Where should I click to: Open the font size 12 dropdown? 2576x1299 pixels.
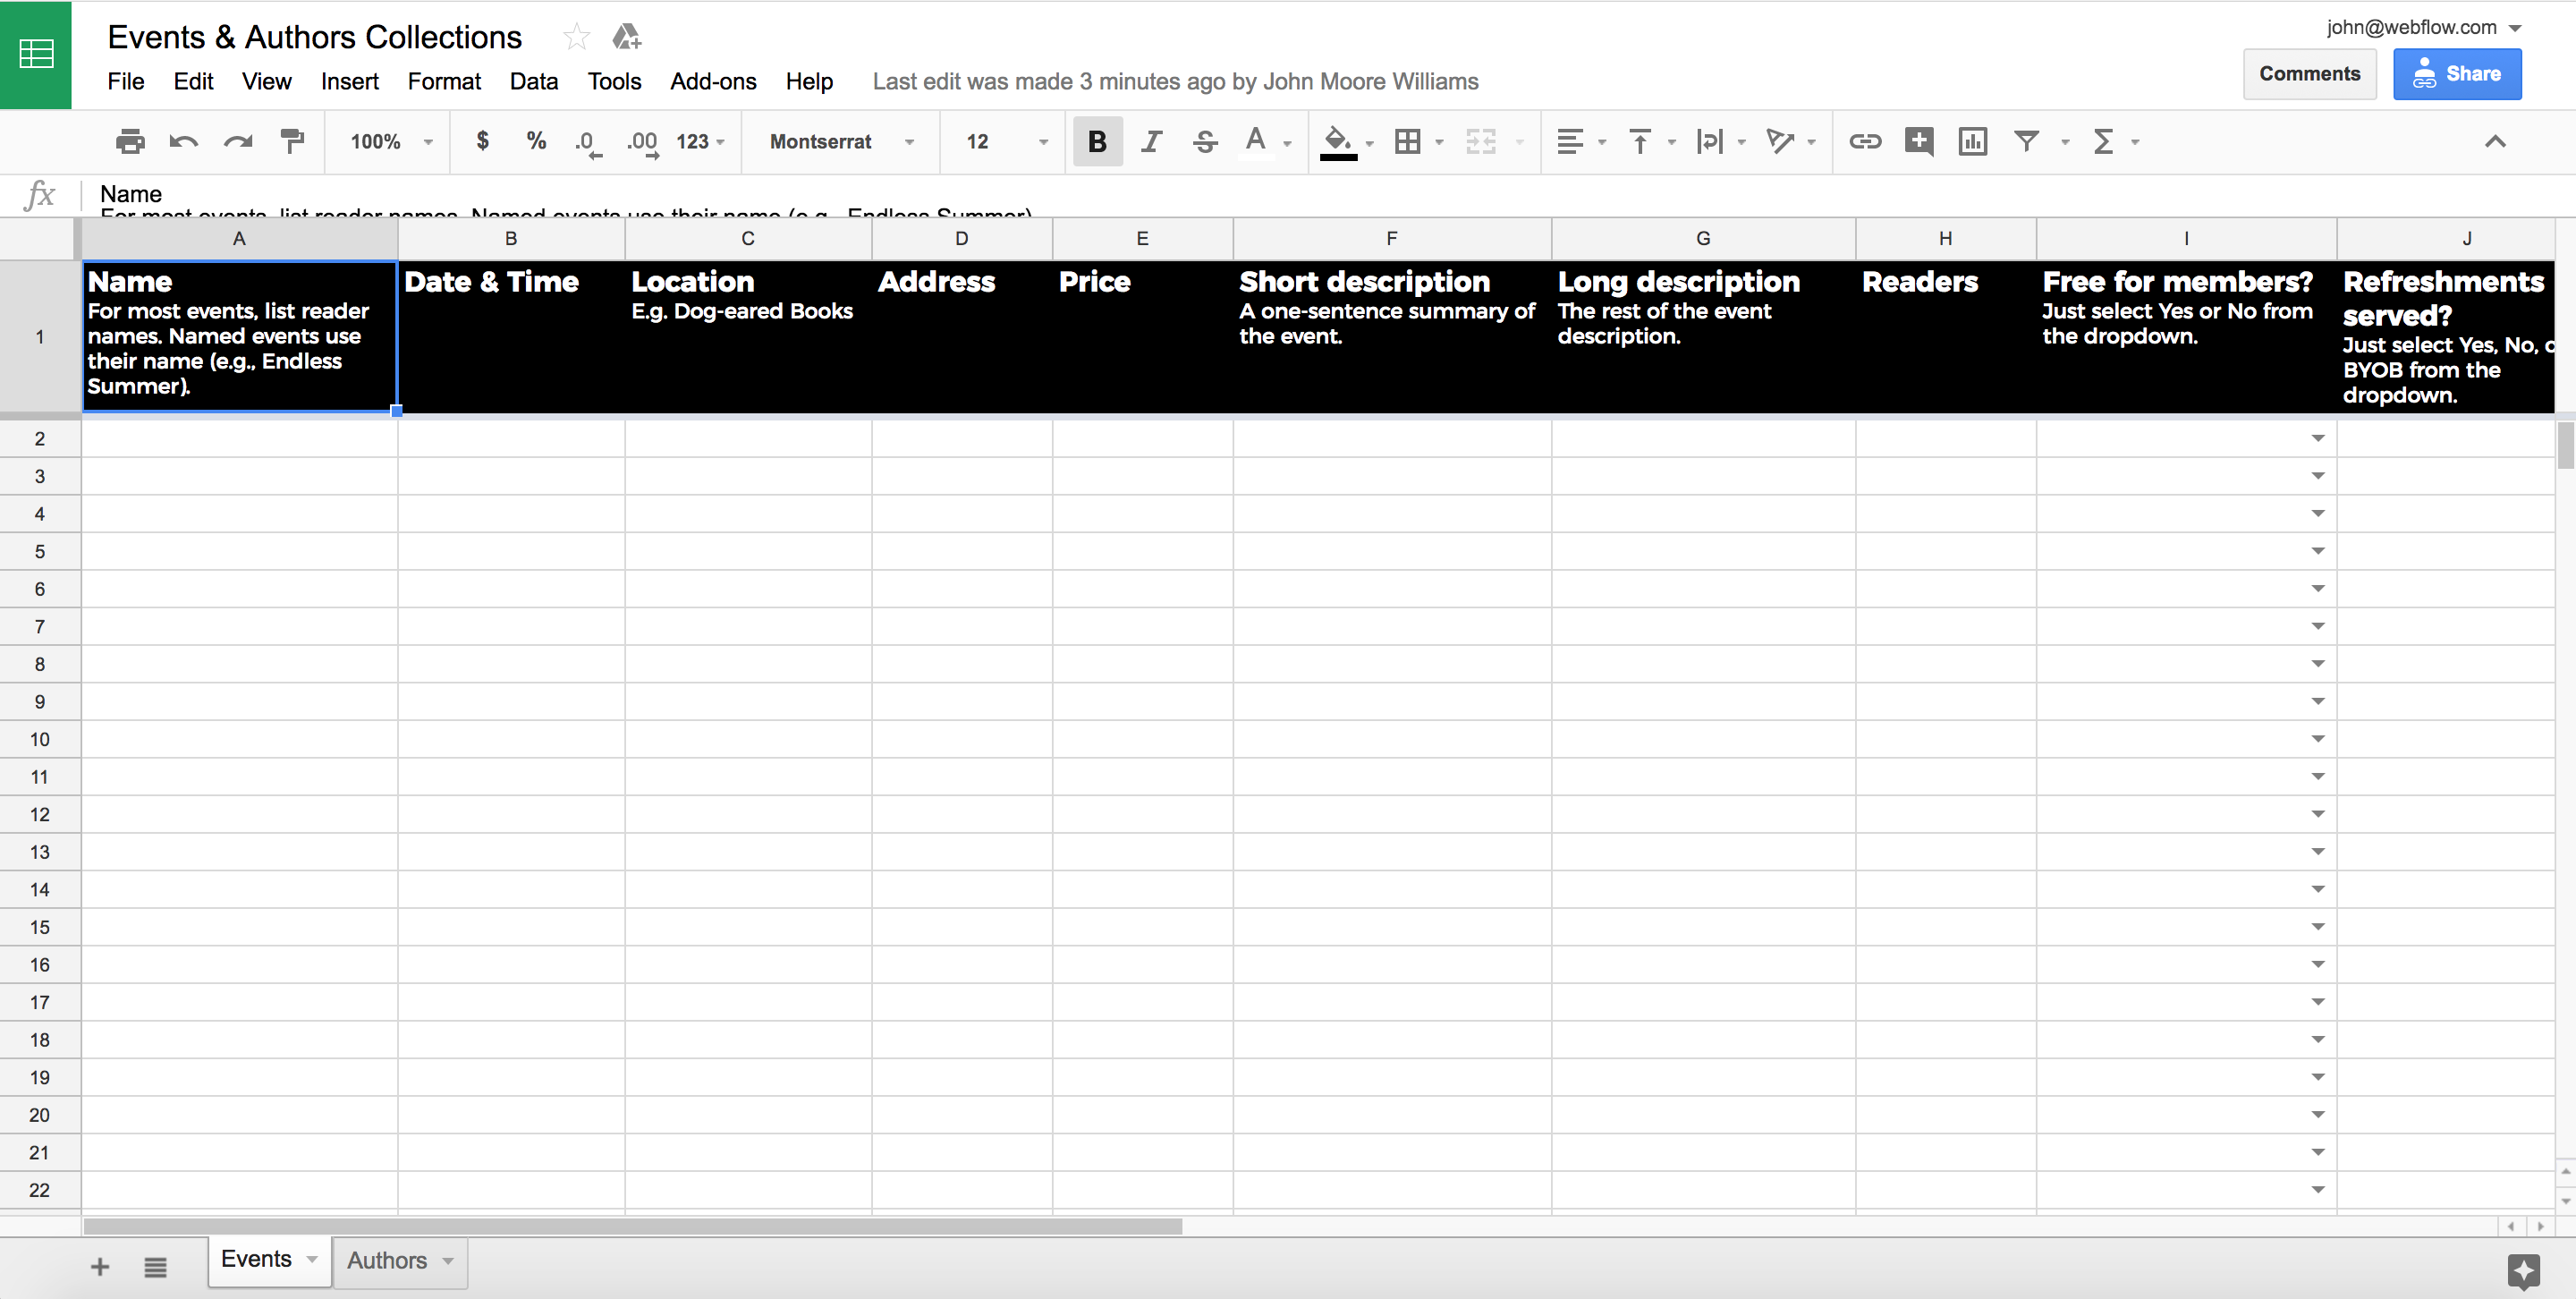pos(1006,142)
